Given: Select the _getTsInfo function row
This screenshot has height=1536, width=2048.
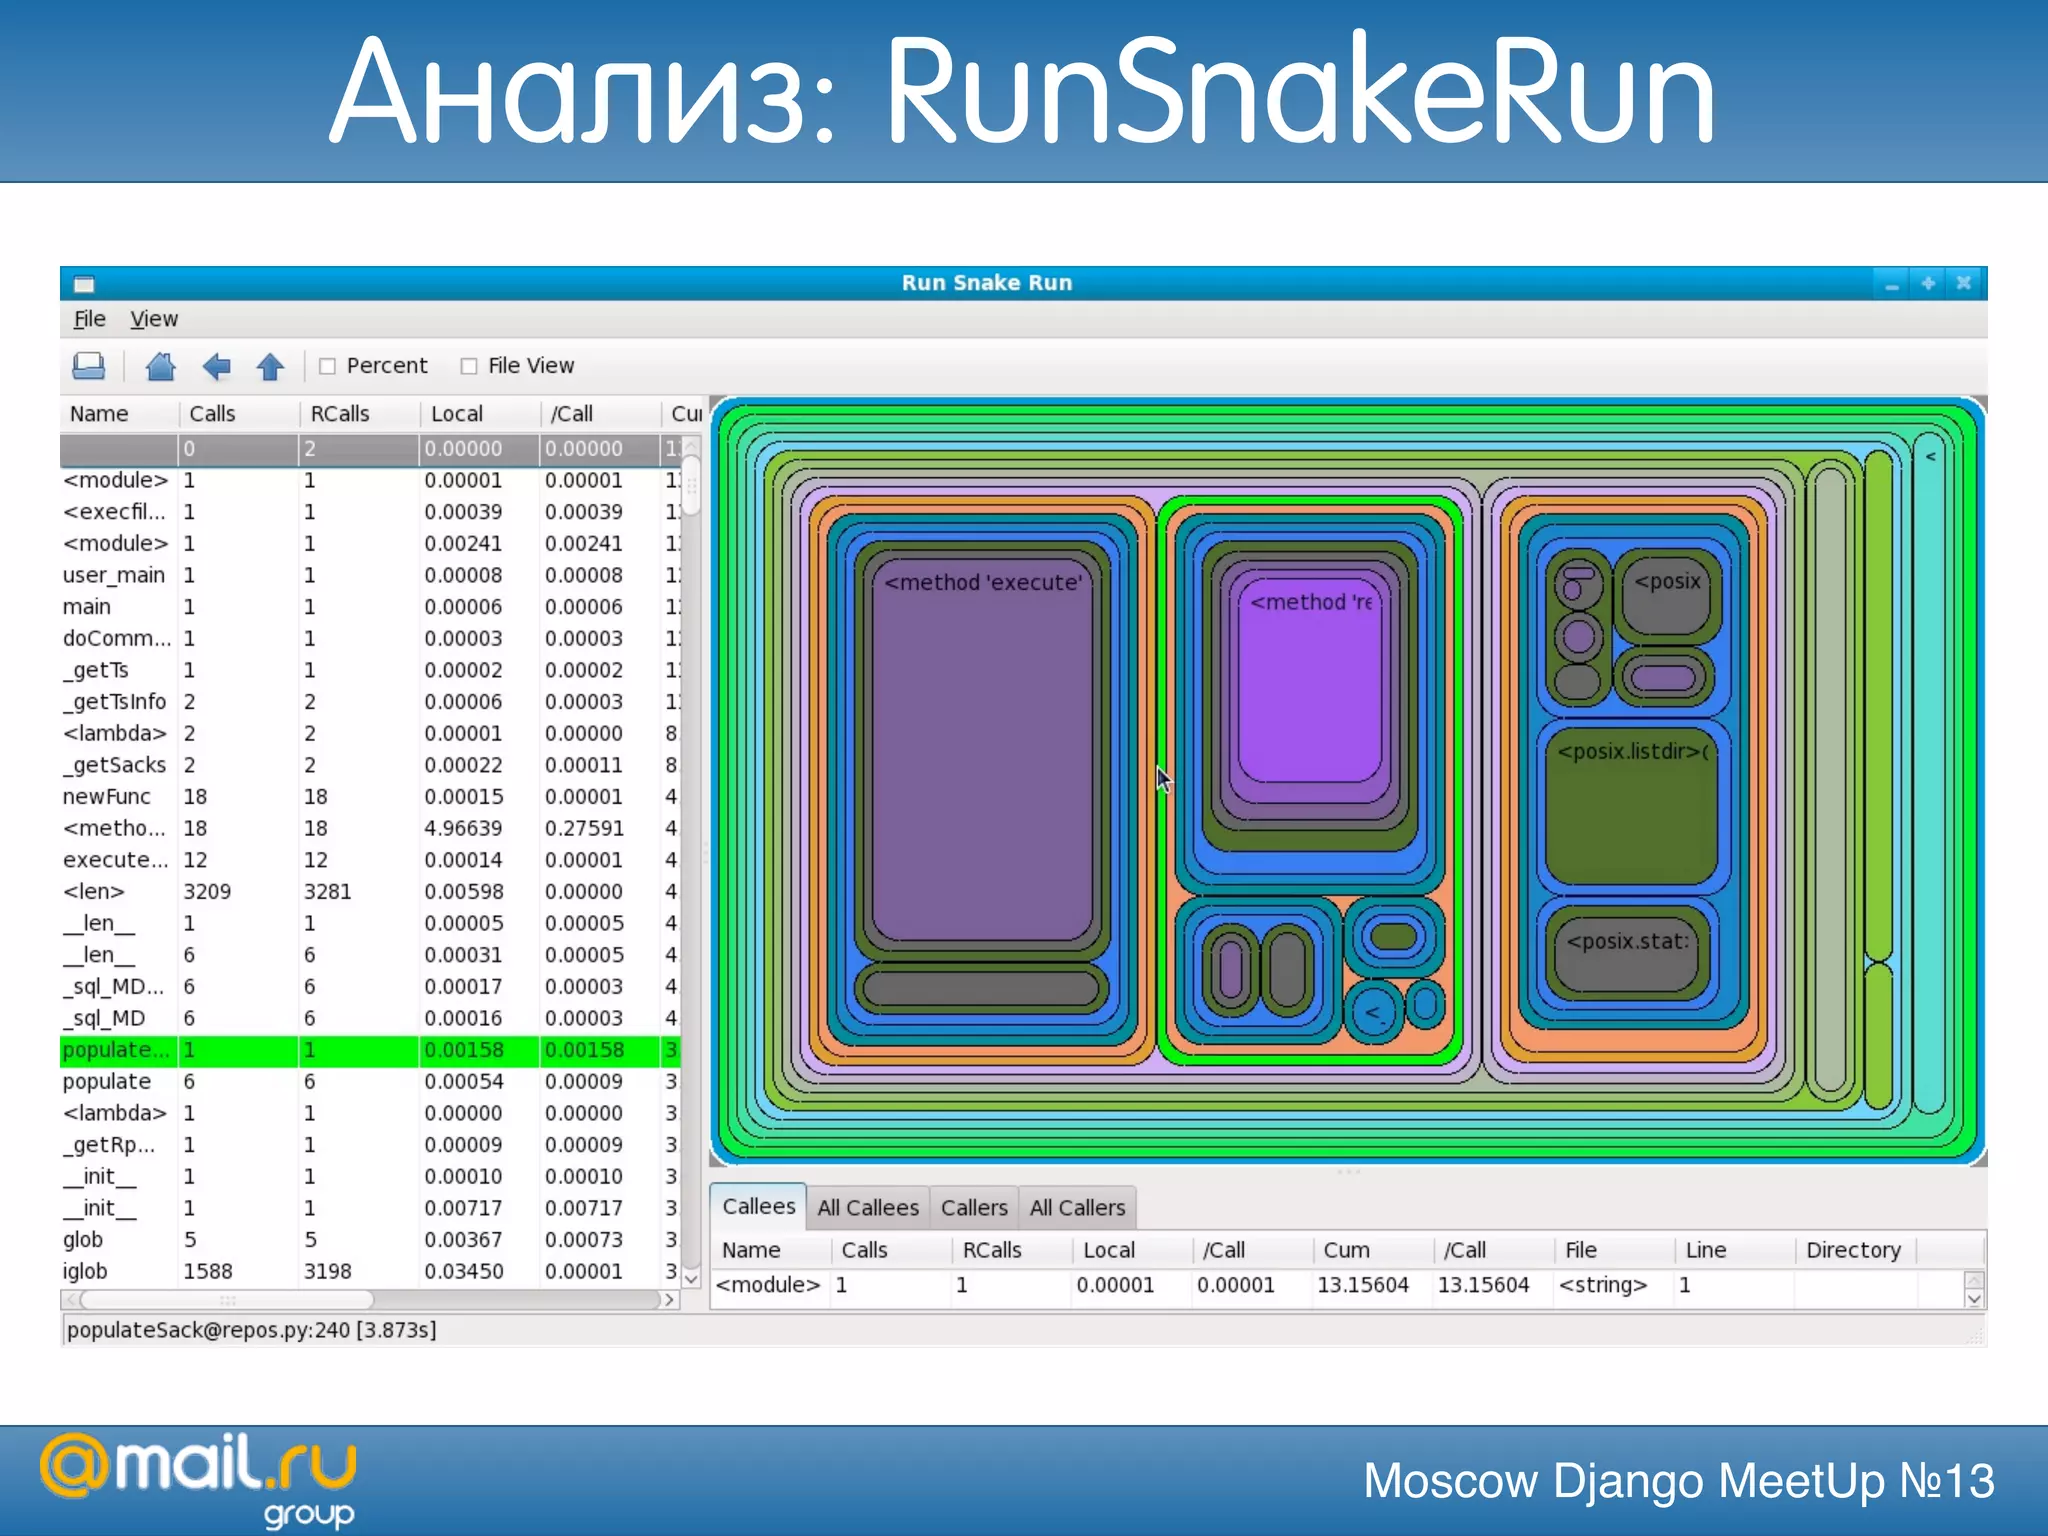Looking at the screenshot, I should click(x=370, y=702).
